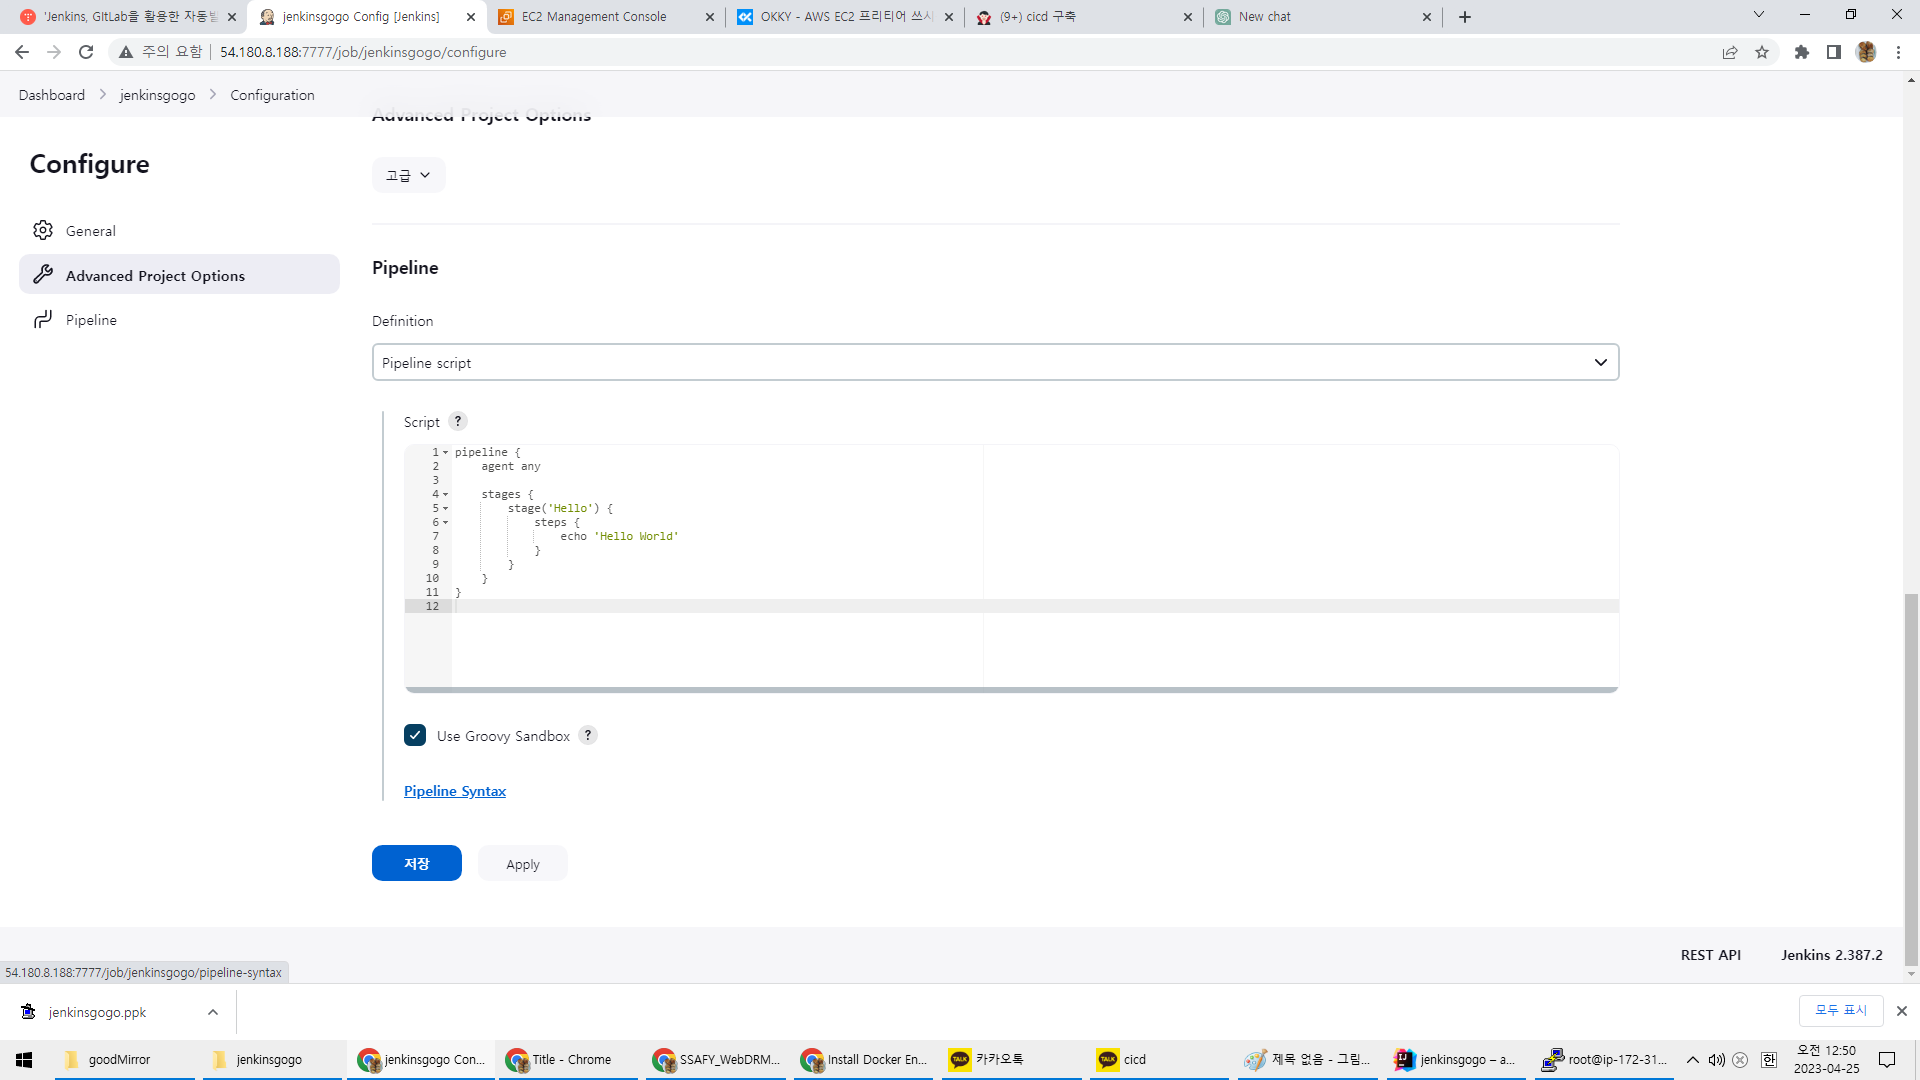Collapse code fold arrow on stages line 4
The width and height of the screenshot is (1920, 1080).
pos(446,495)
